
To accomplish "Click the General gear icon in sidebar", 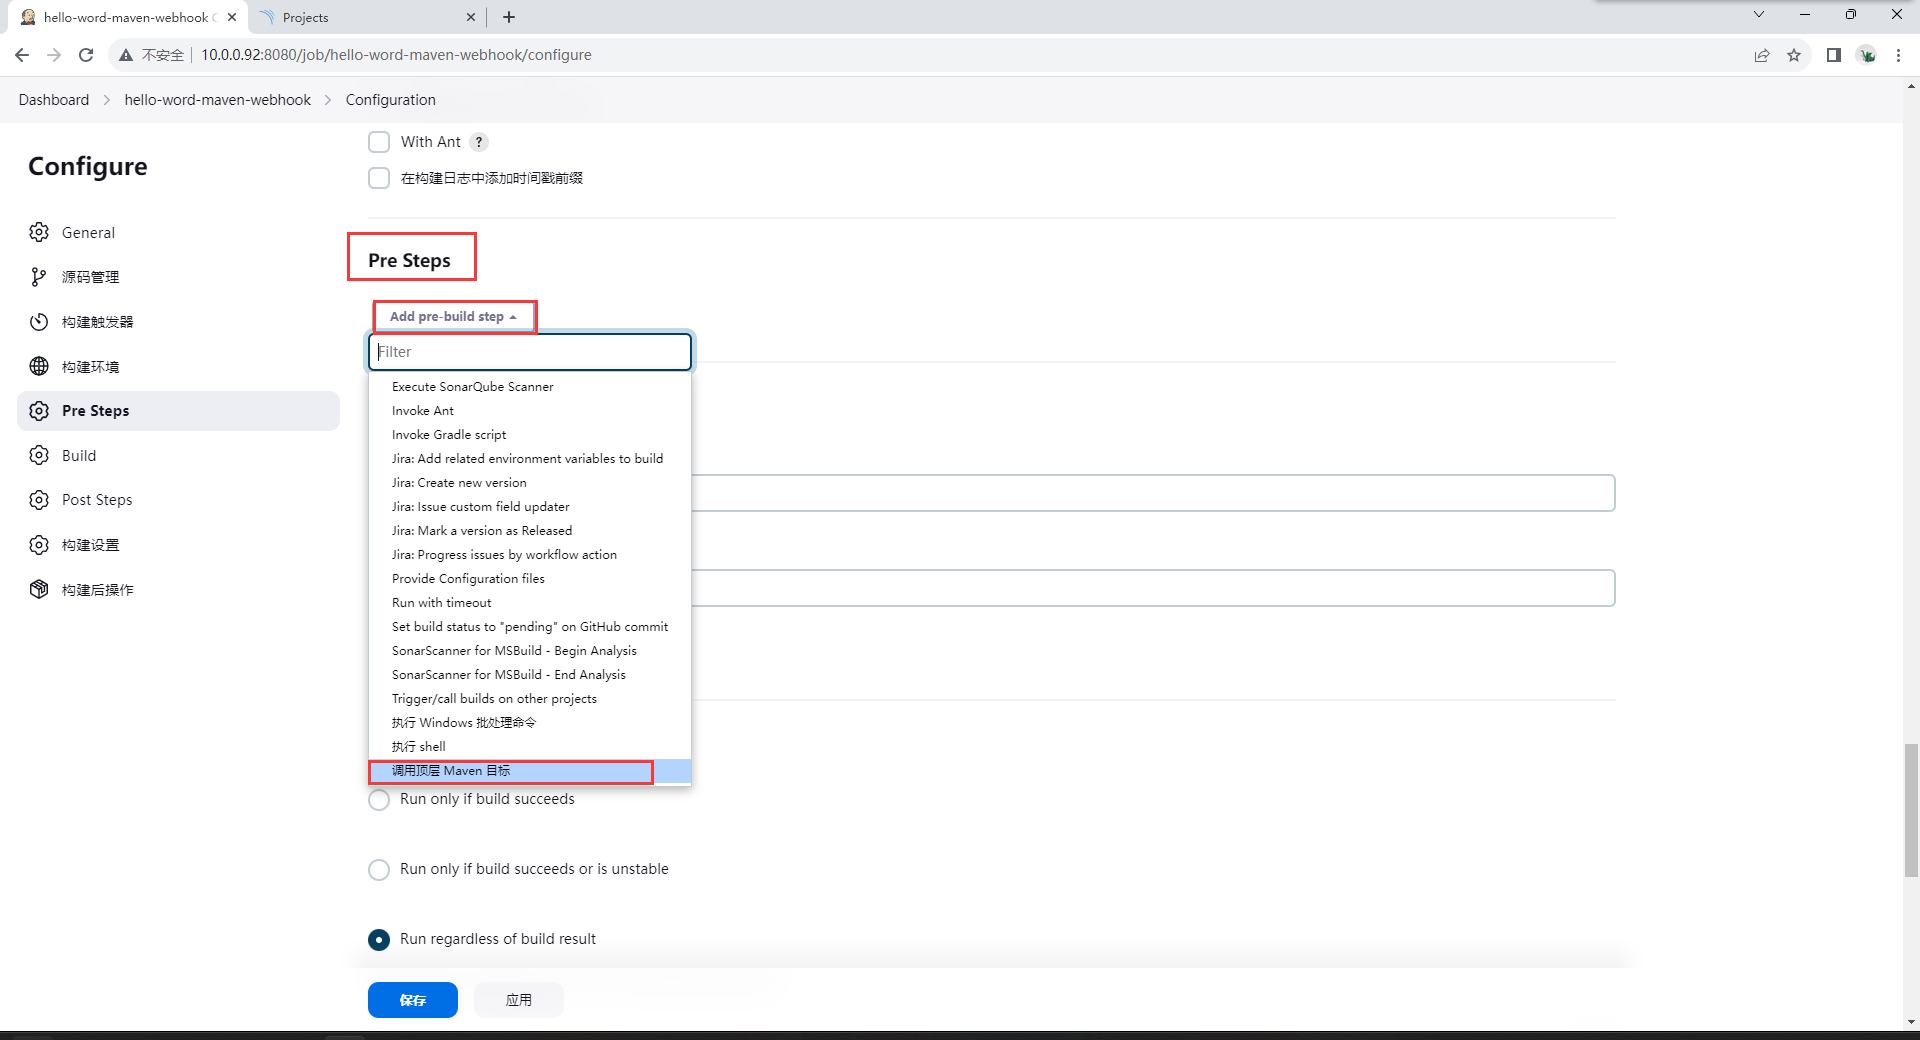I will [39, 232].
